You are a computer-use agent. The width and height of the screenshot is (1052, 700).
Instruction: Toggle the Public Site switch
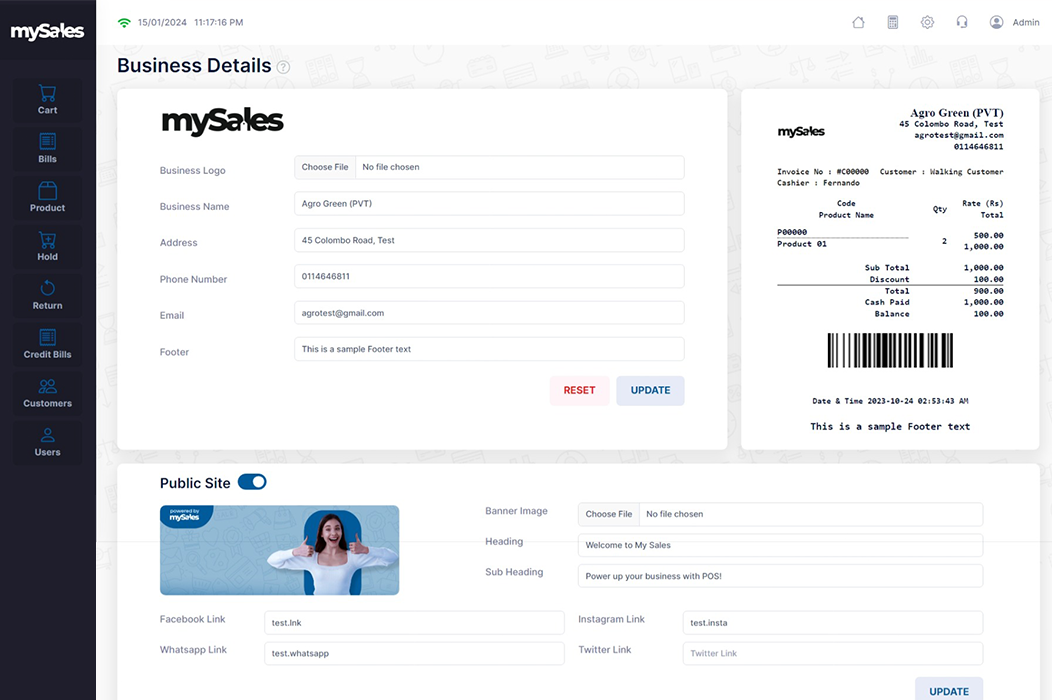pos(252,482)
